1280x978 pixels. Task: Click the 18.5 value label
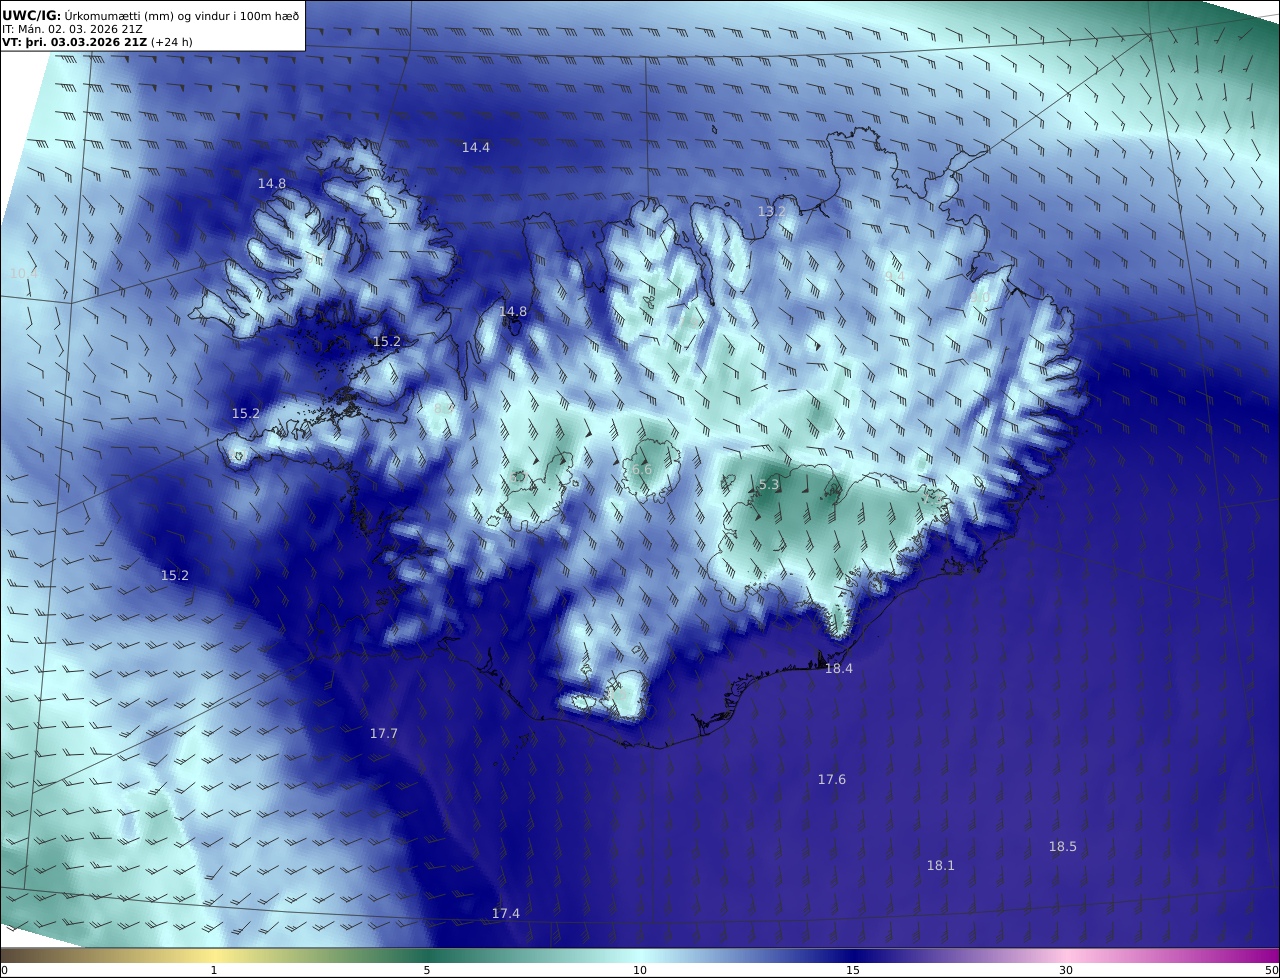(x=1063, y=847)
